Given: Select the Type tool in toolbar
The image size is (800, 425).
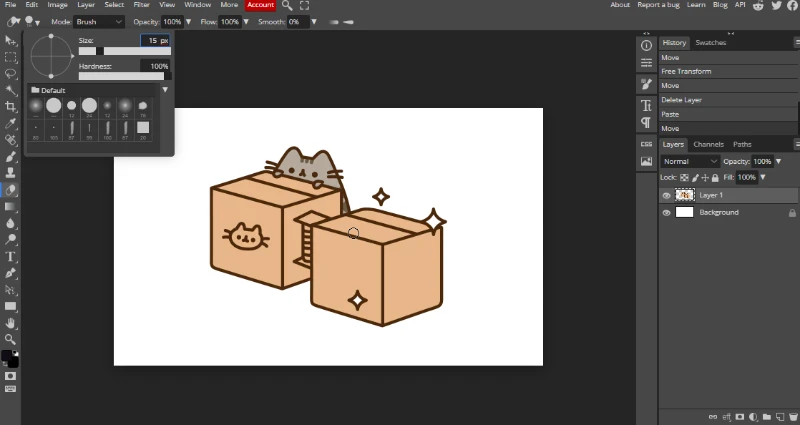Looking at the screenshot, I should coord(11,256).
